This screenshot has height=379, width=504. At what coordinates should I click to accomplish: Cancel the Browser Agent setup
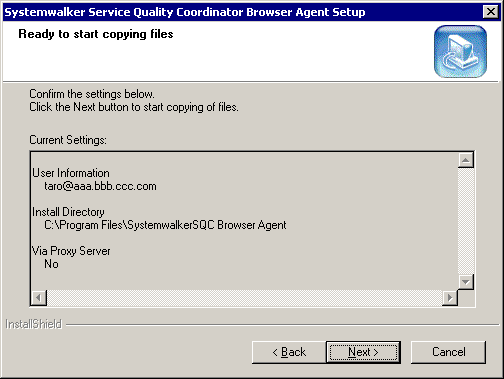tap(448, 352)
